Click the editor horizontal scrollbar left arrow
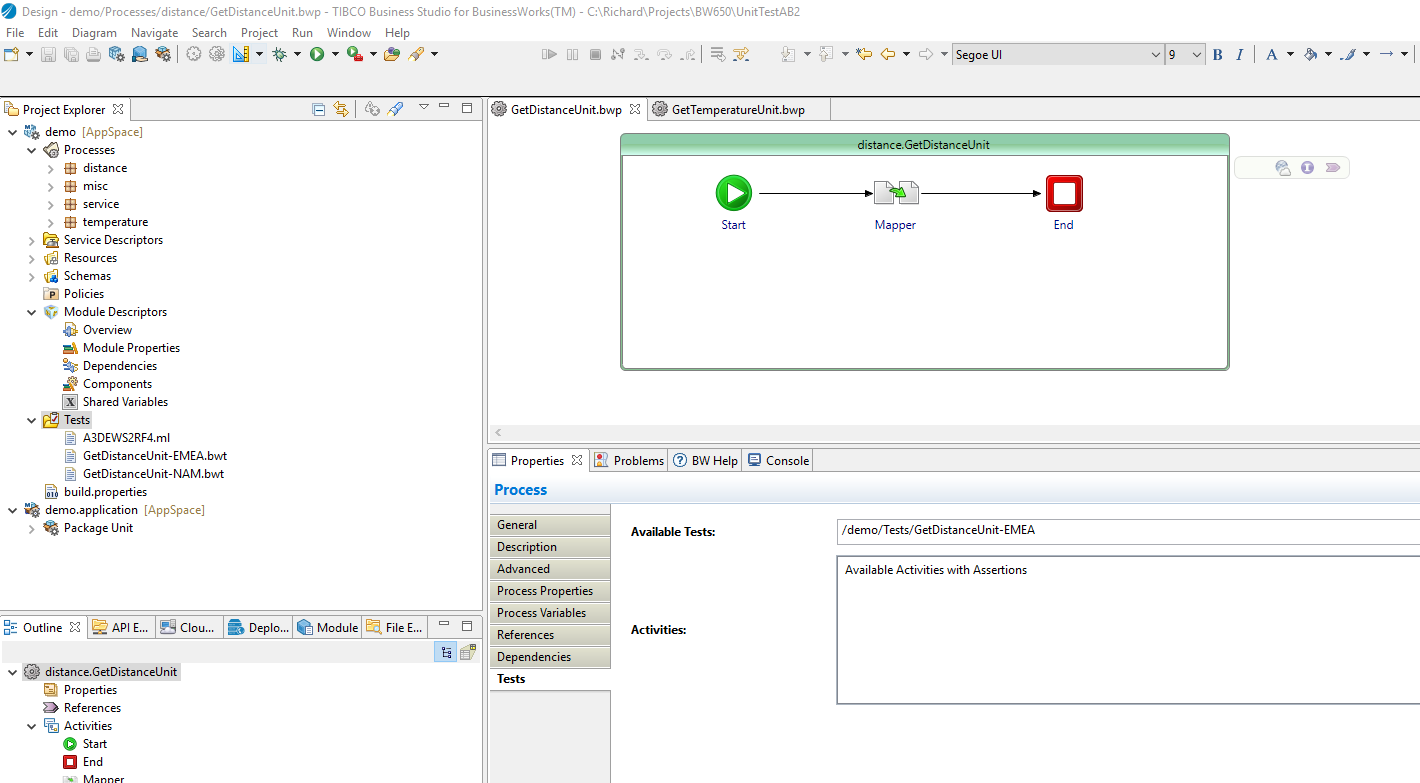 [497, 433]
